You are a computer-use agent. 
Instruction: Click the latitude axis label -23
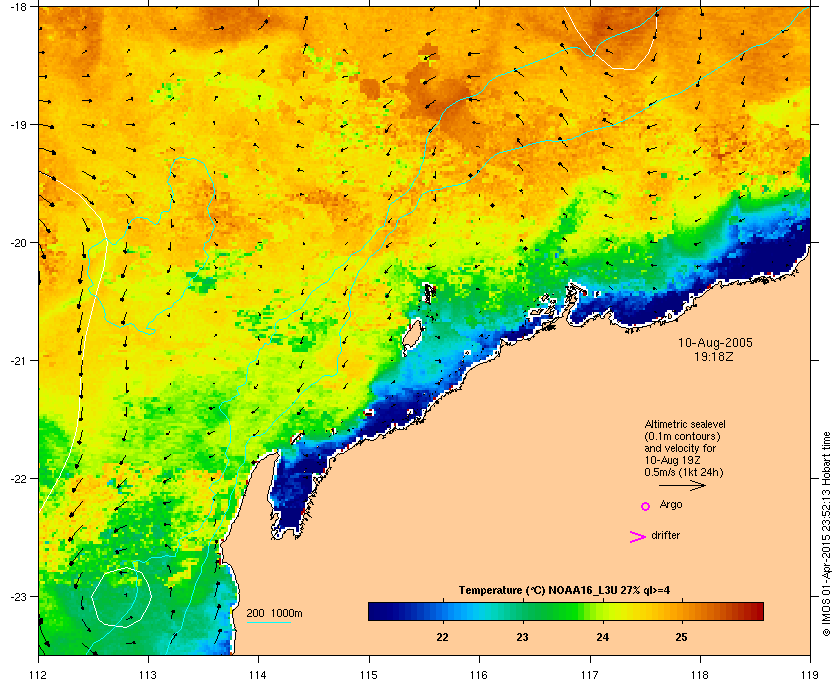18,596
